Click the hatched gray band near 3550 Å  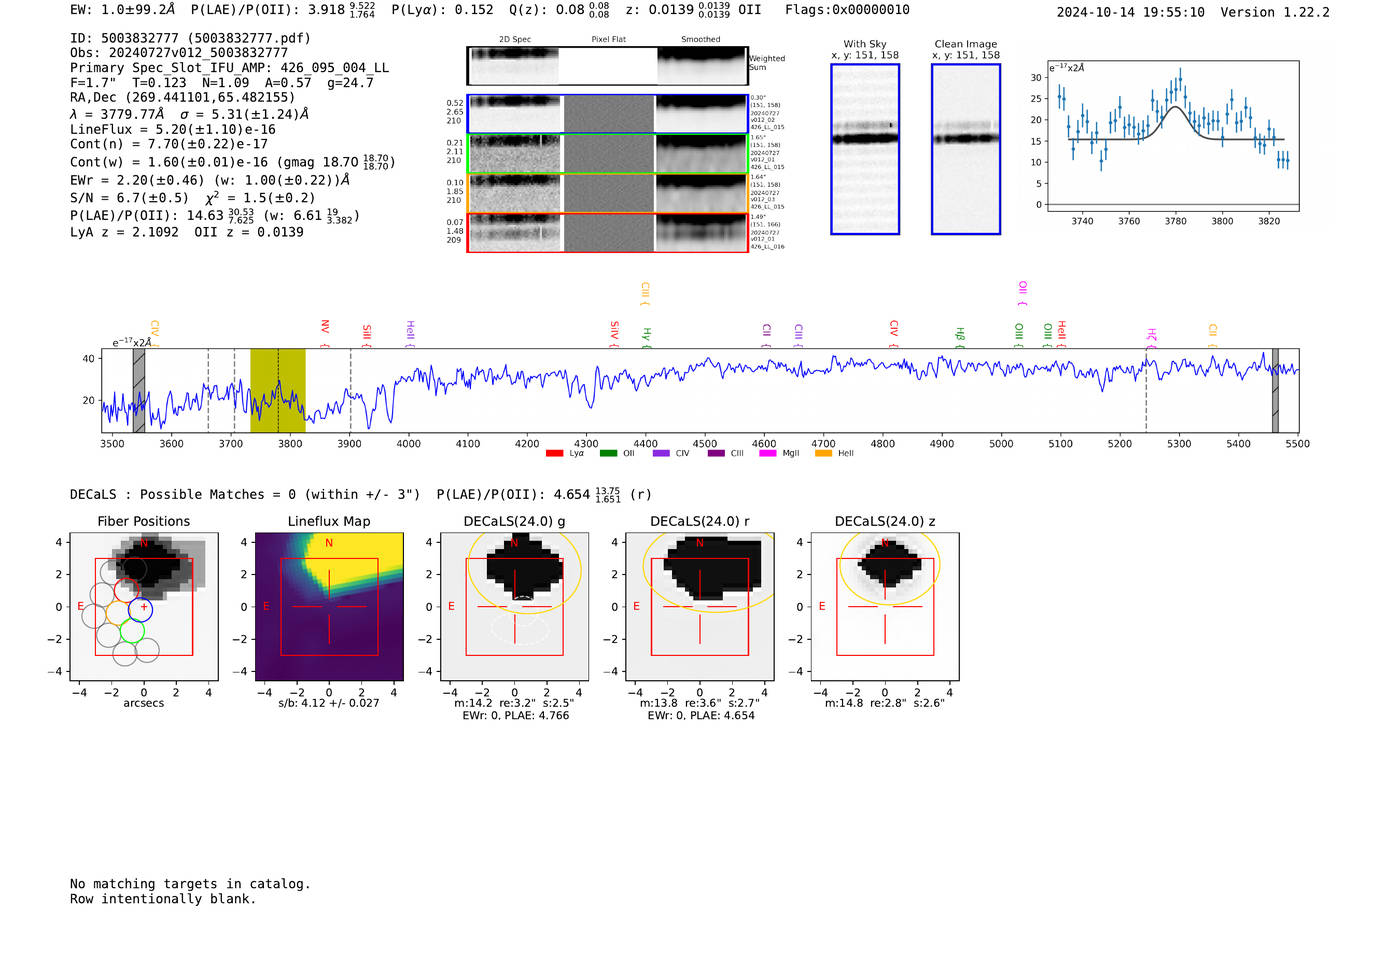pyautogui.click(x=139, y=390)
